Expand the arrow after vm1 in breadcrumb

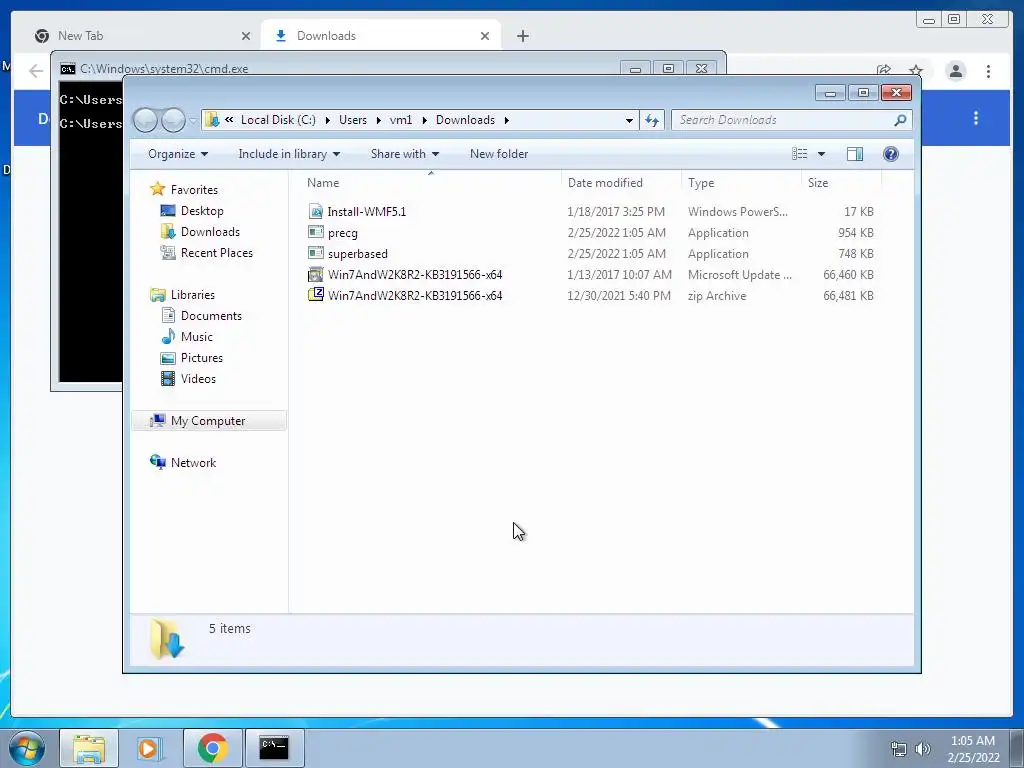(424, 120)
